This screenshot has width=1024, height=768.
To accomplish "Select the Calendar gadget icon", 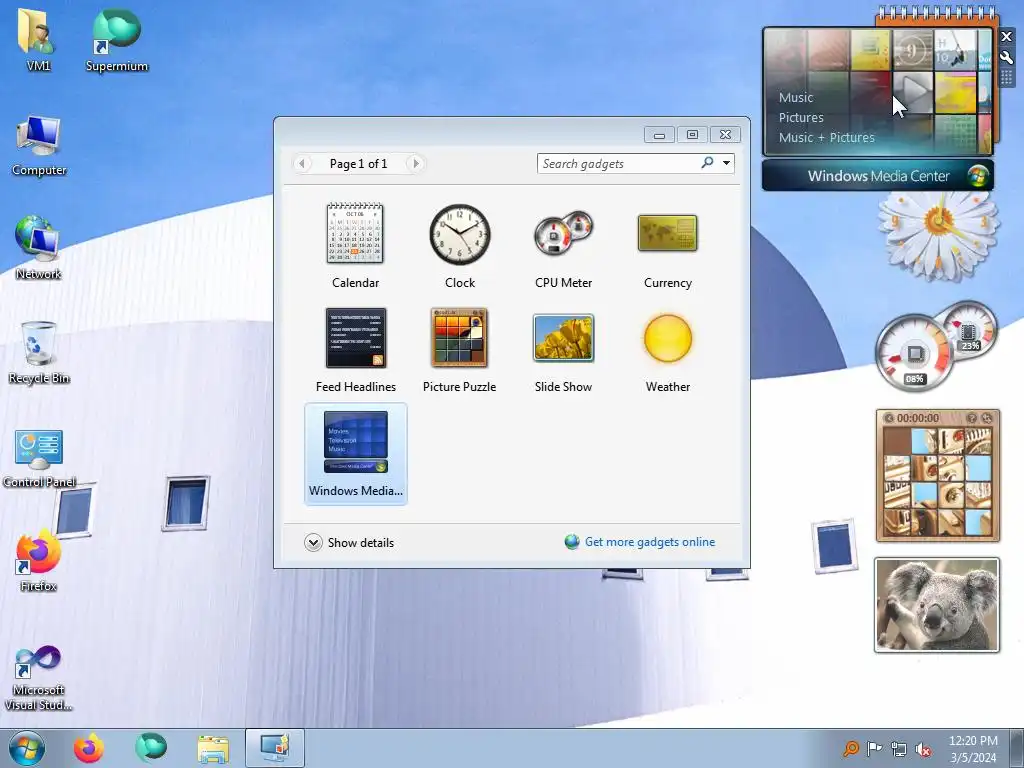I will click(355, 233).
